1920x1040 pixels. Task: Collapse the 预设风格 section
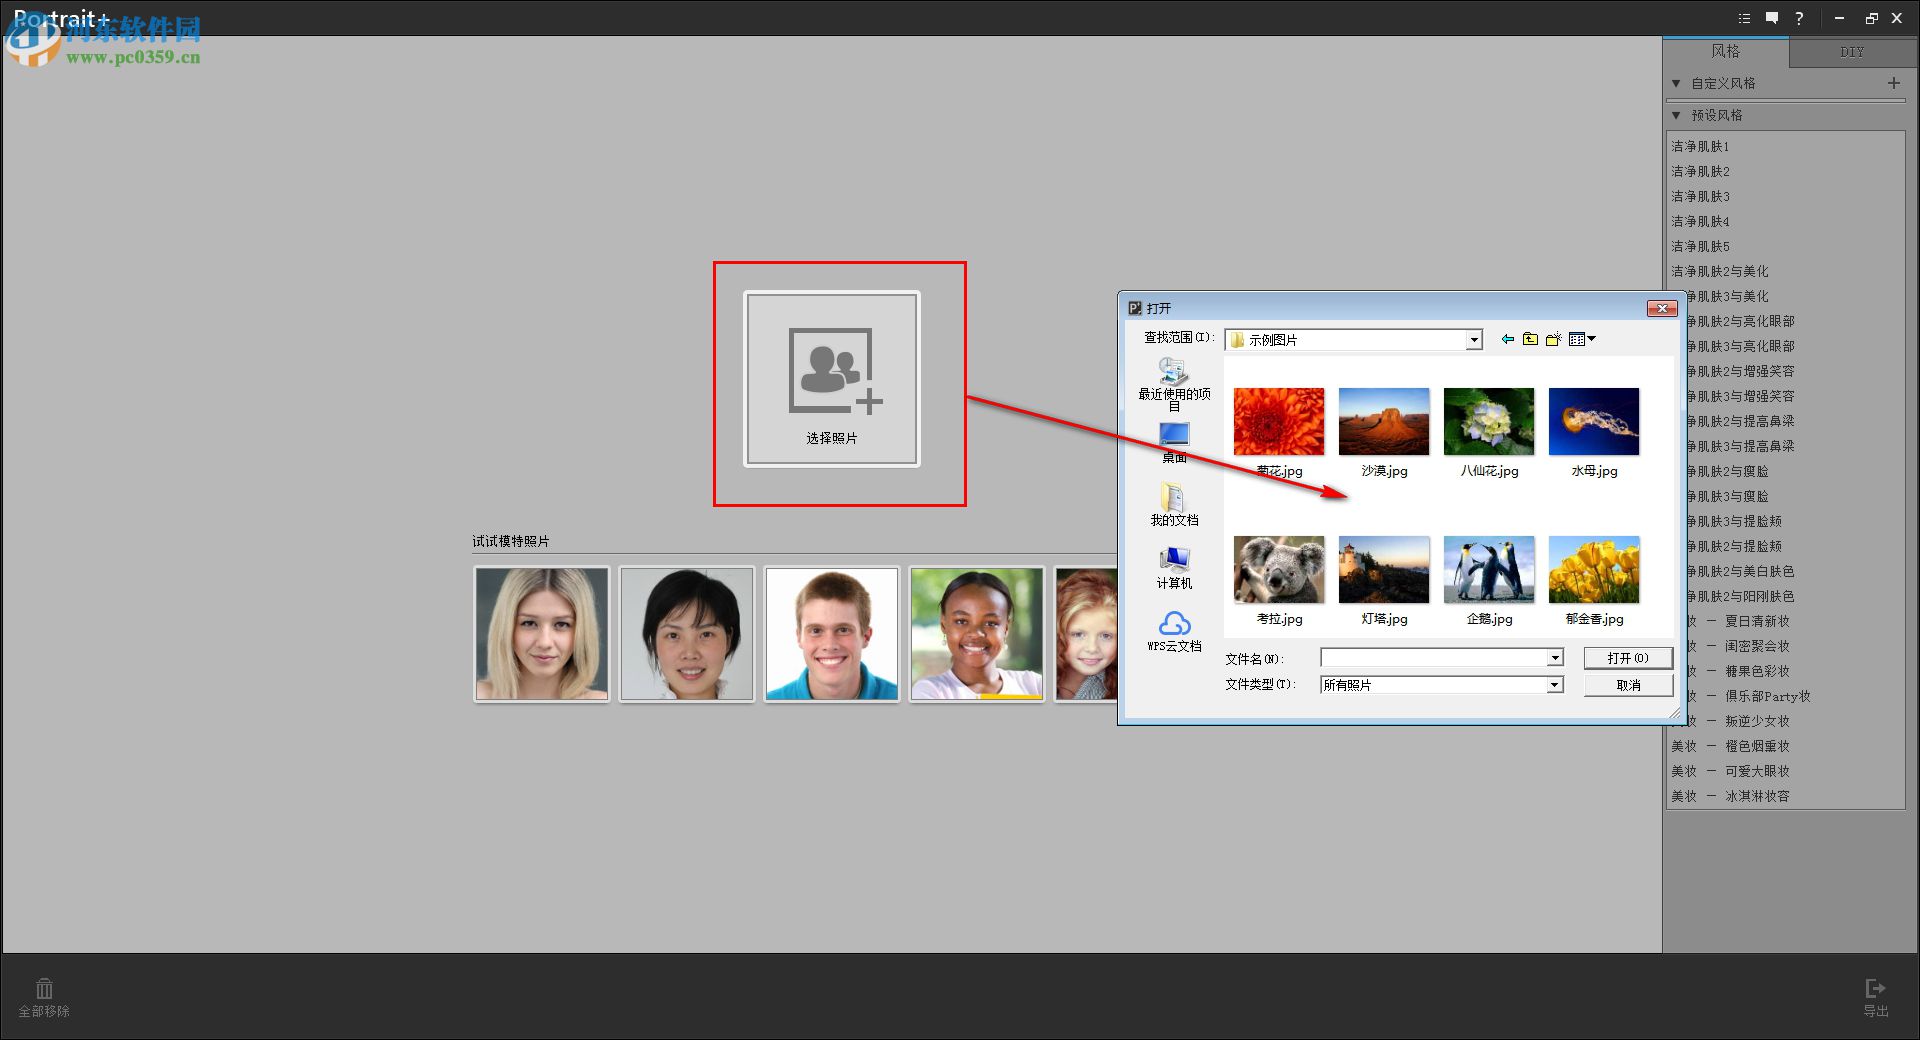click(1676, 116)
